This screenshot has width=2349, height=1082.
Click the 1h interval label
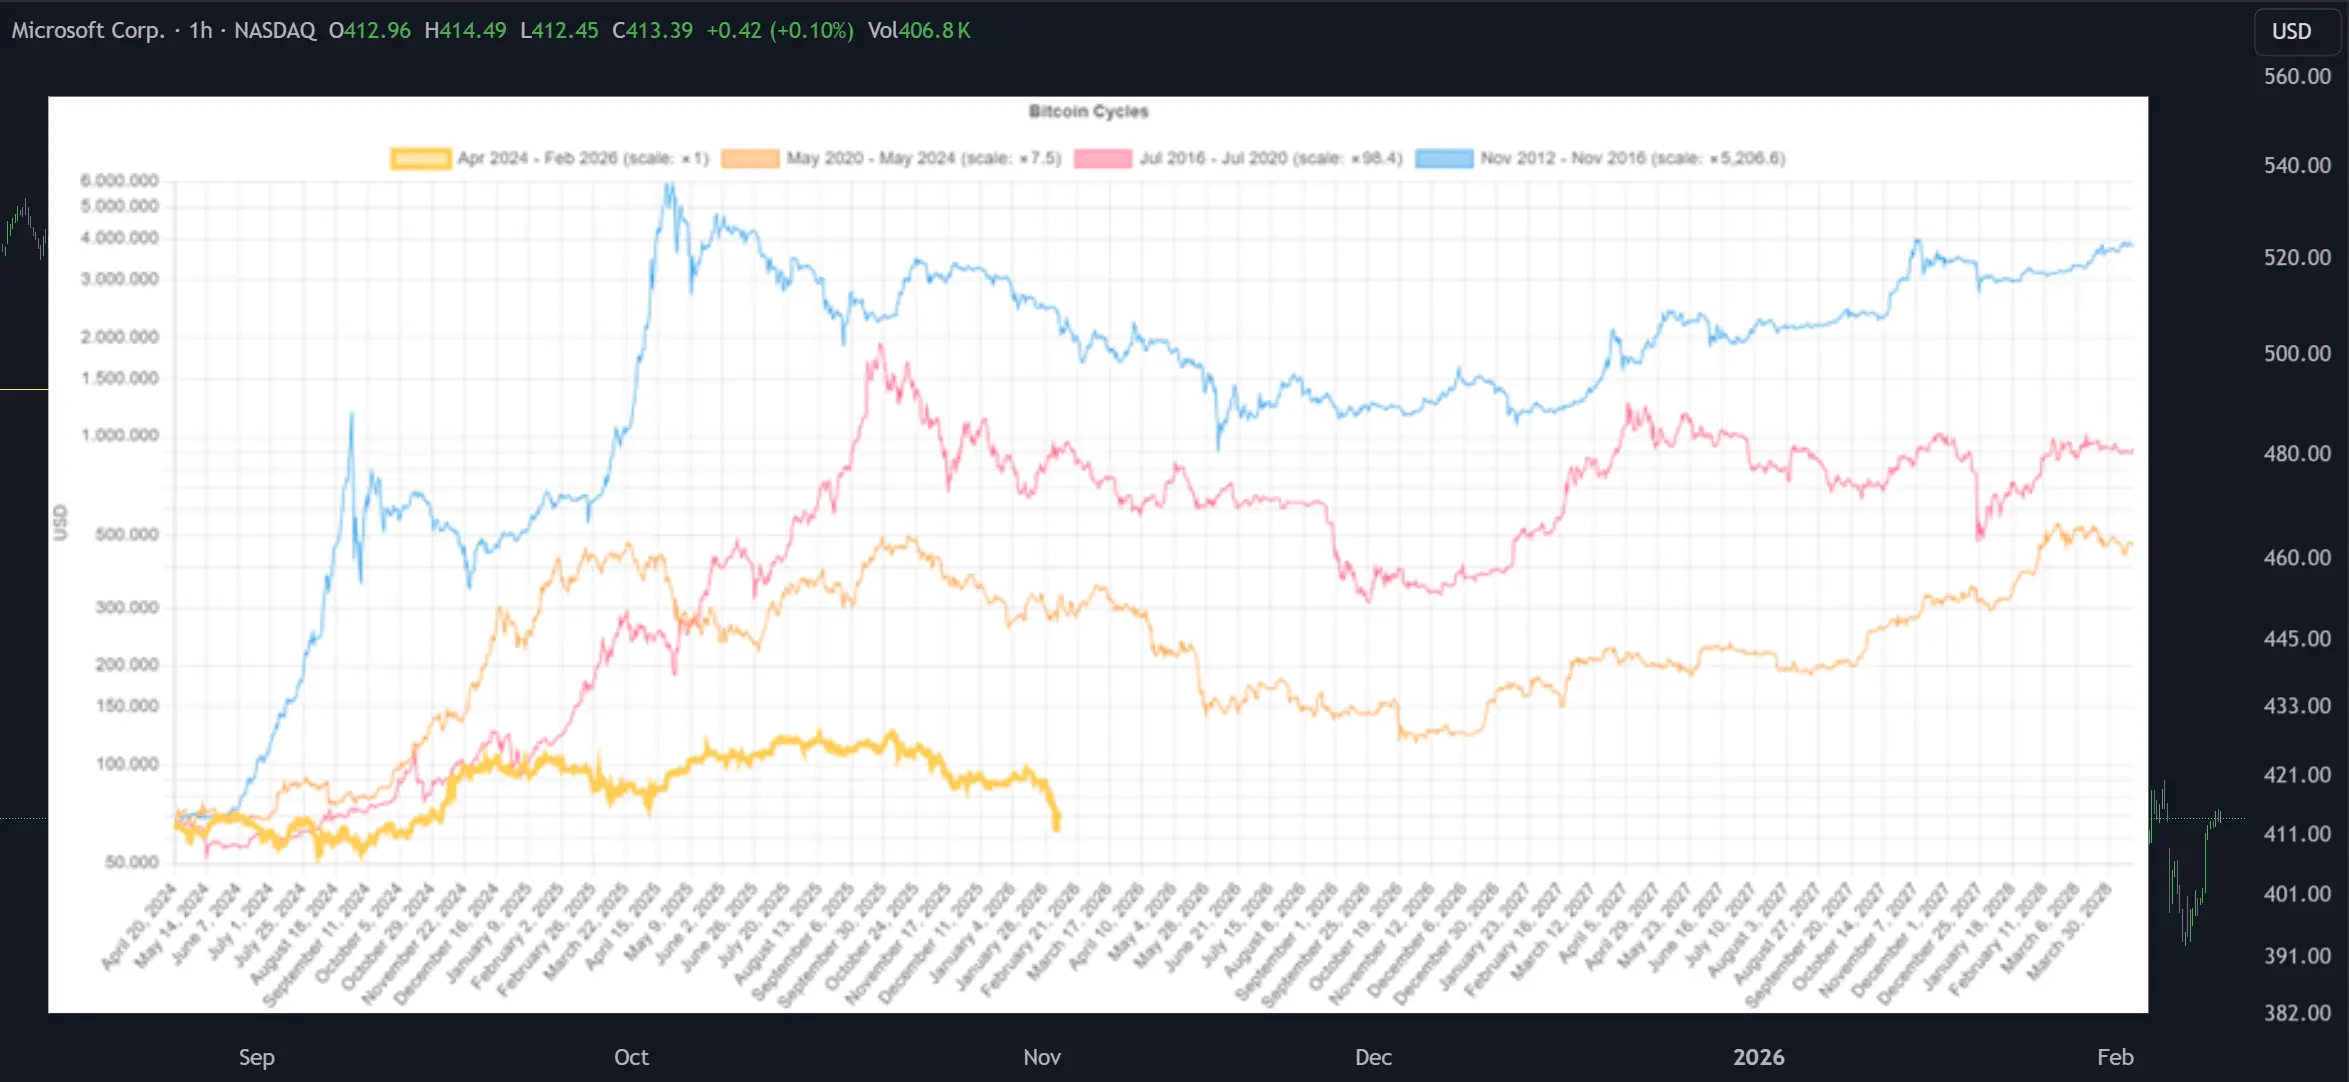point(201,30)
